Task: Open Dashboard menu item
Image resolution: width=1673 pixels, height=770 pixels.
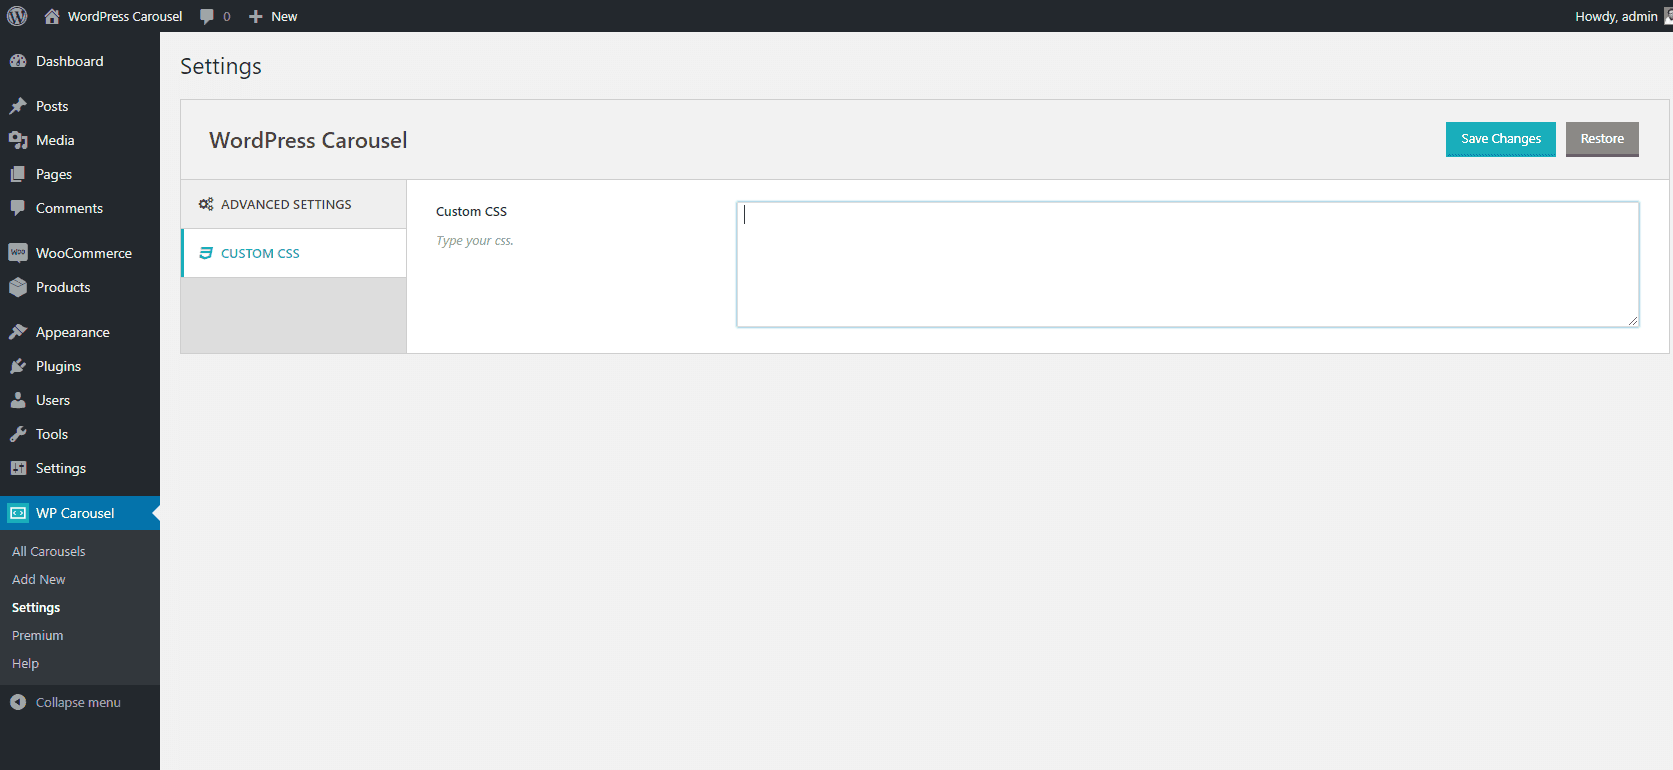Action: coord(80,61)
